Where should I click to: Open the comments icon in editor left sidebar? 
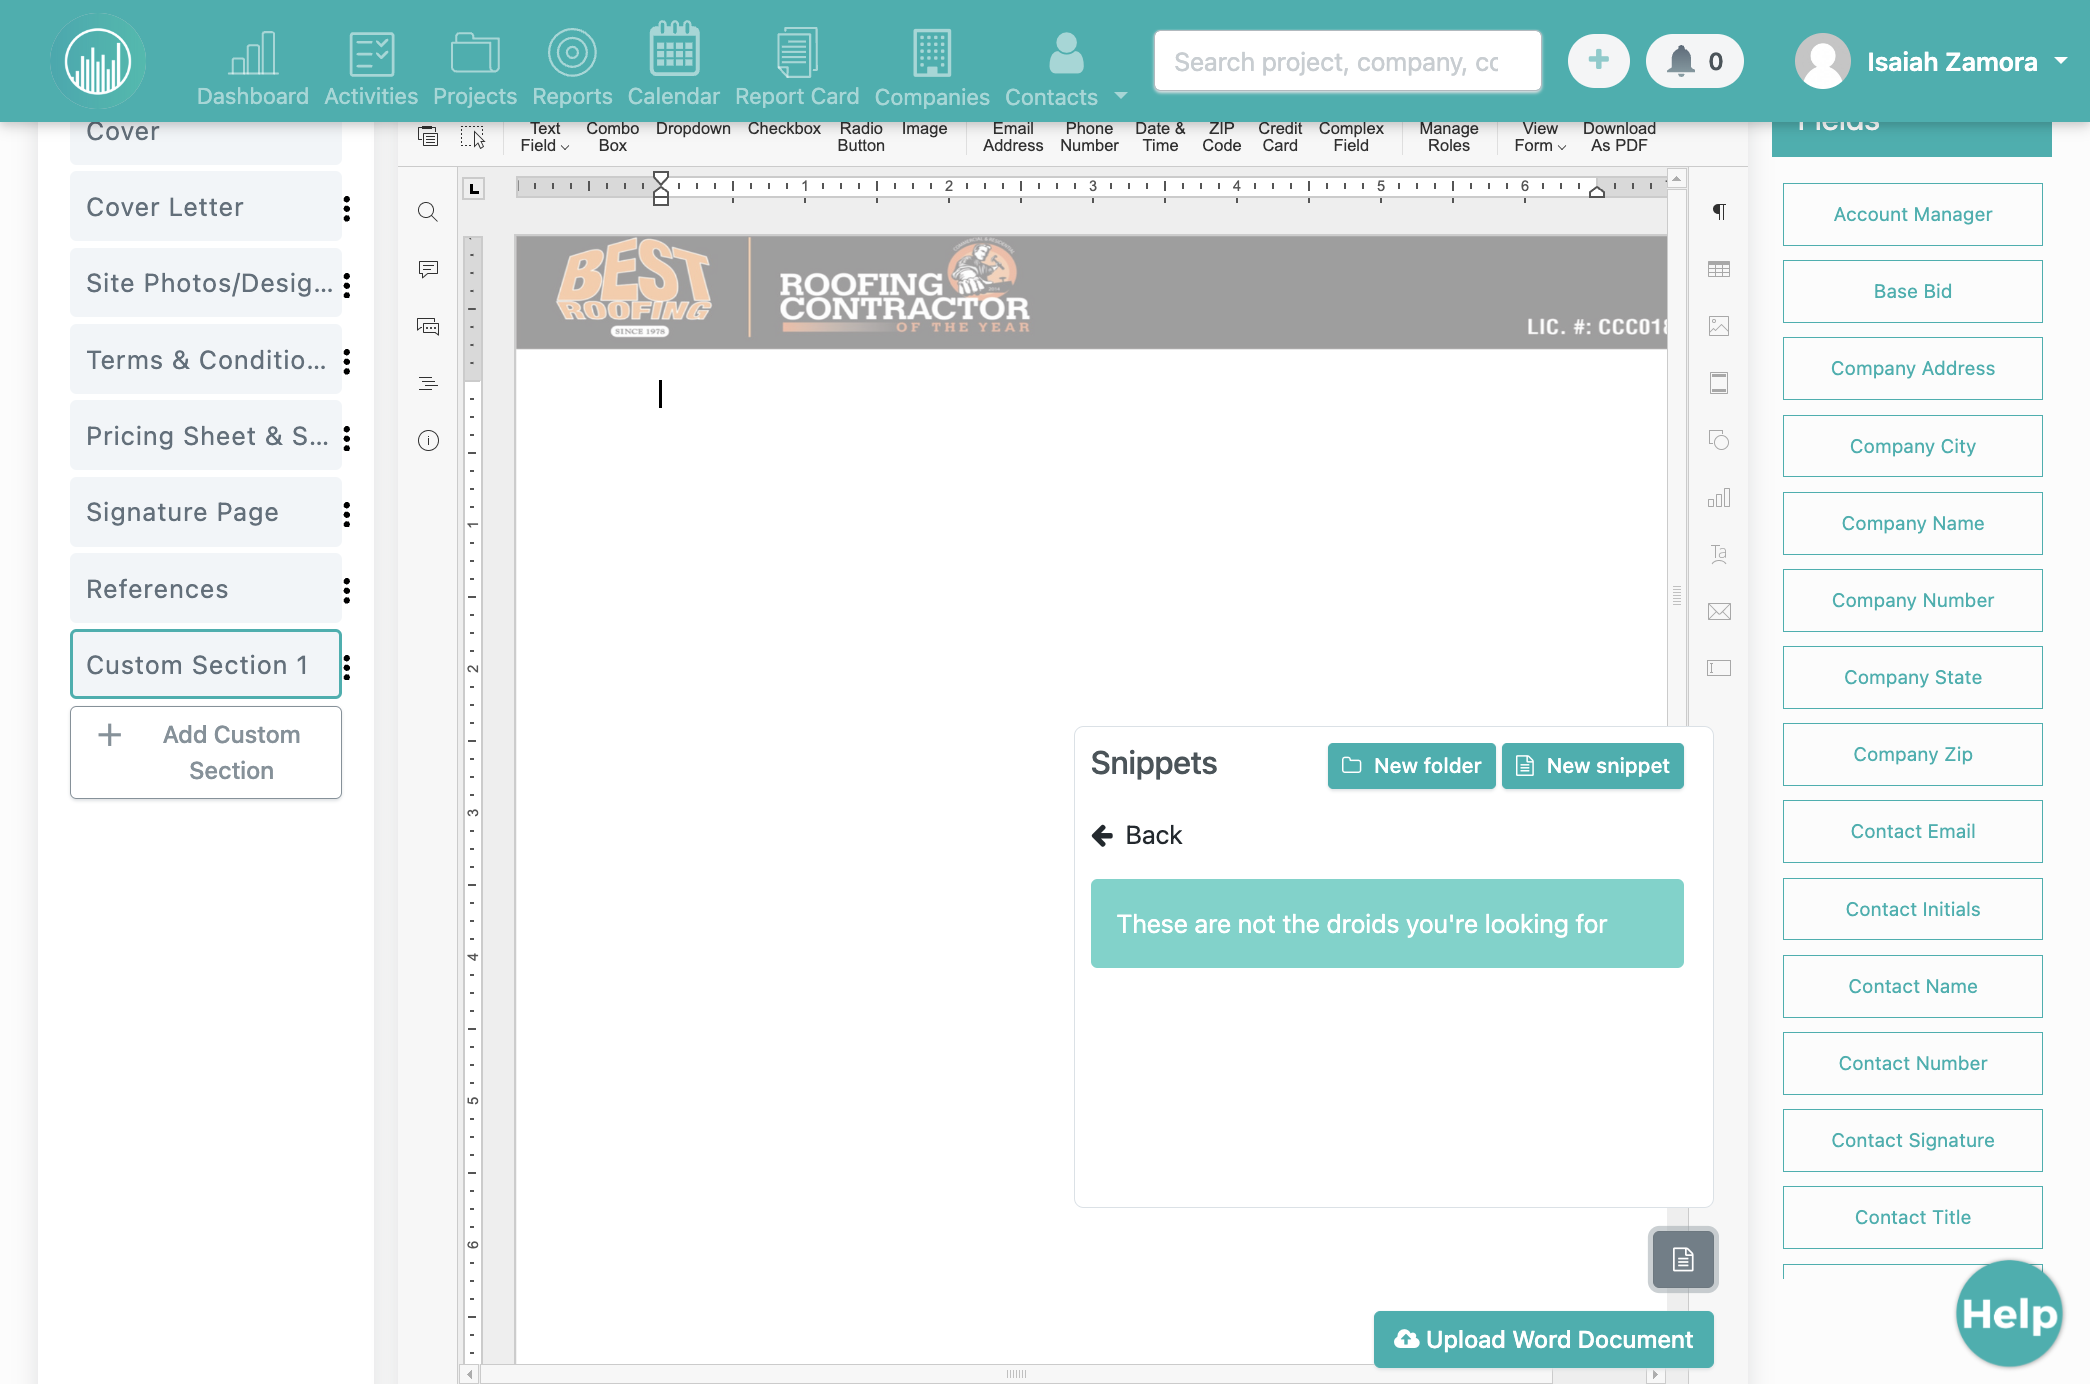428,269
